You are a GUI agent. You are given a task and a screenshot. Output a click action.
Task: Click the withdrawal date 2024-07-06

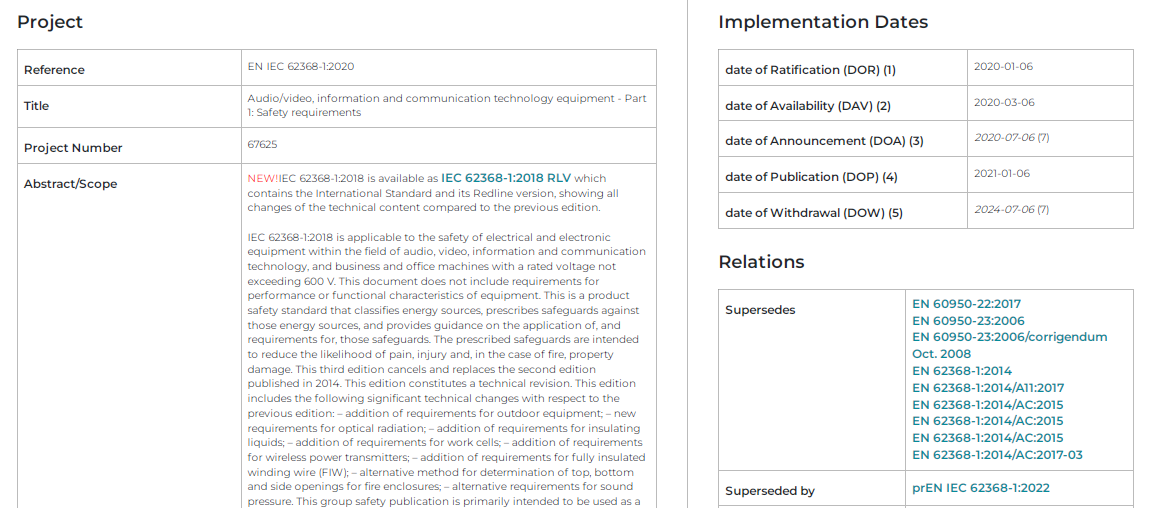pos(1004,209)
